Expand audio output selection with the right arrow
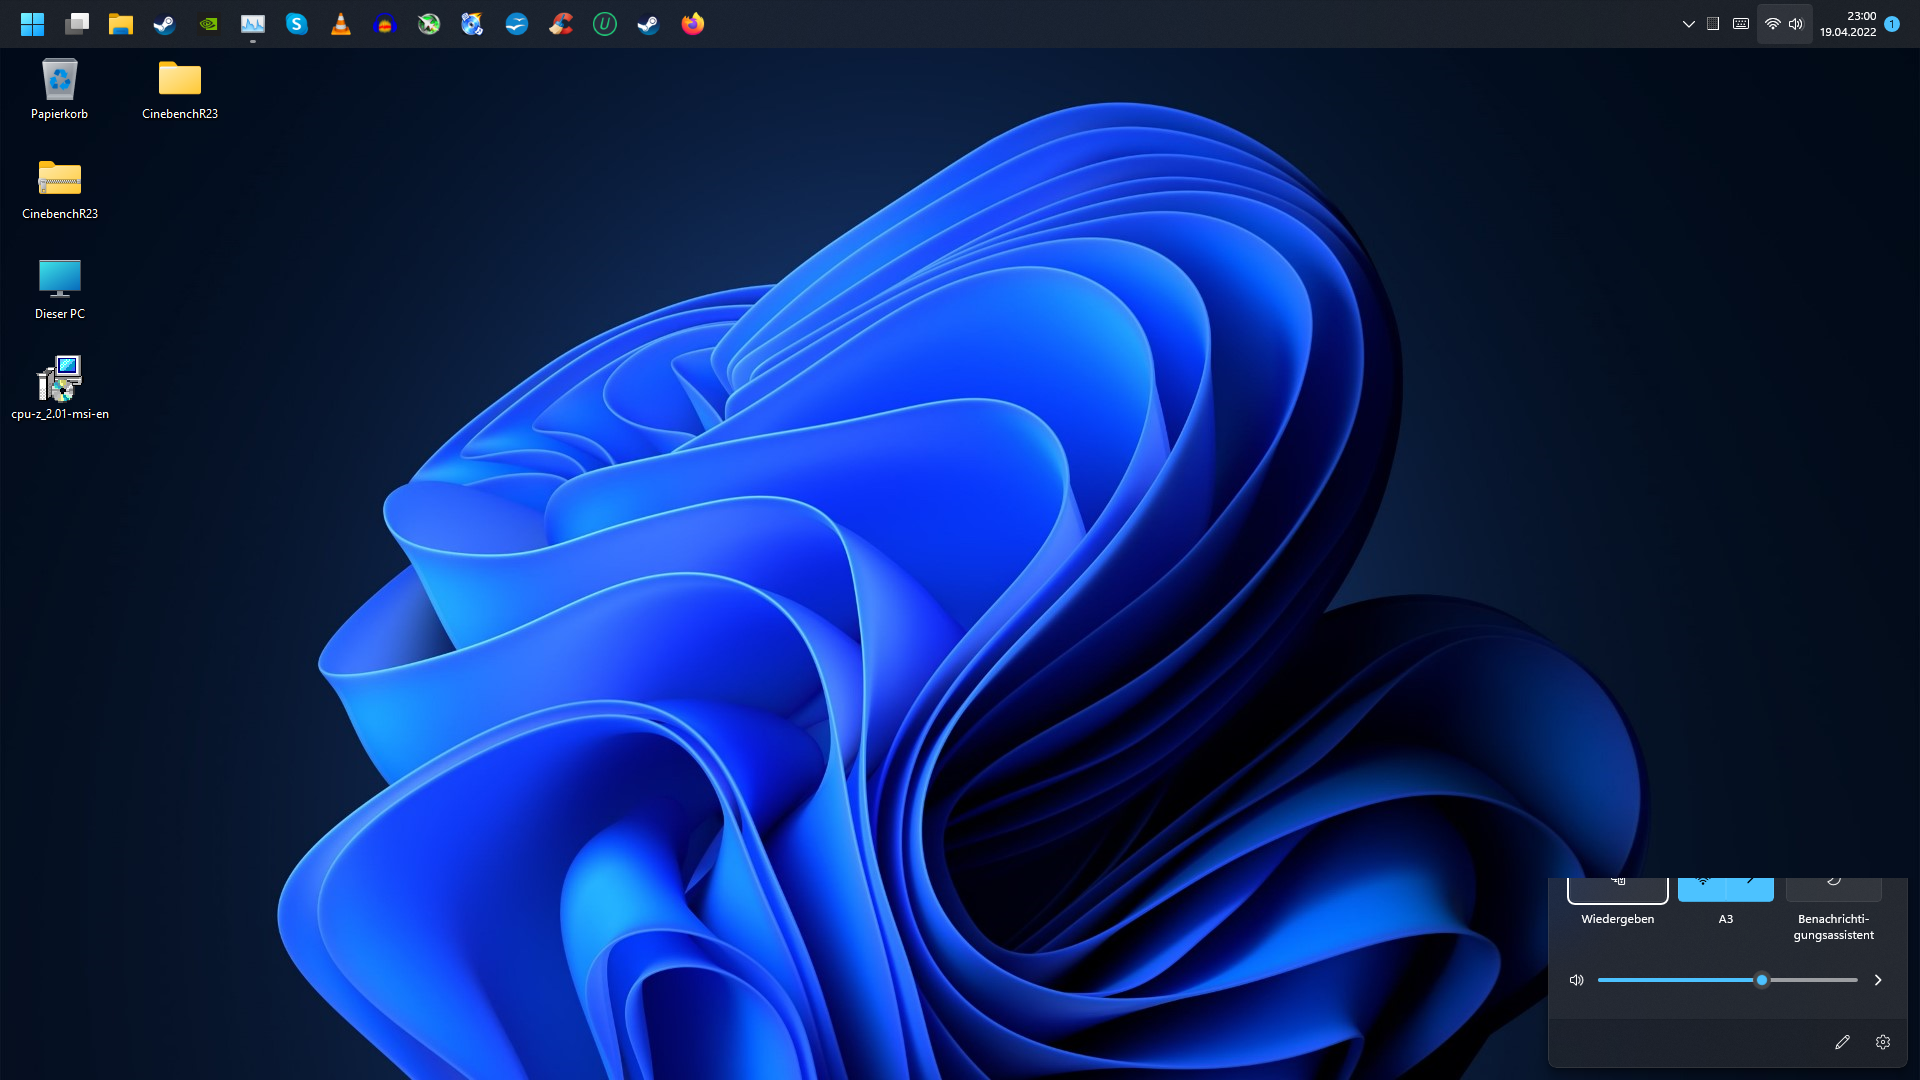The height and width of the screenshot is (1080, 1920). (x=1878, y=980)
